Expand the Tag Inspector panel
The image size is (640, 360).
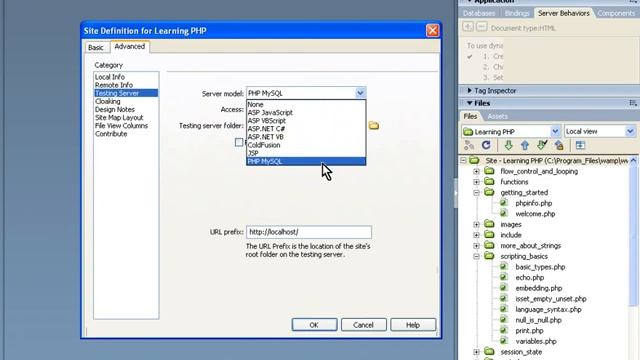(469, 91)
